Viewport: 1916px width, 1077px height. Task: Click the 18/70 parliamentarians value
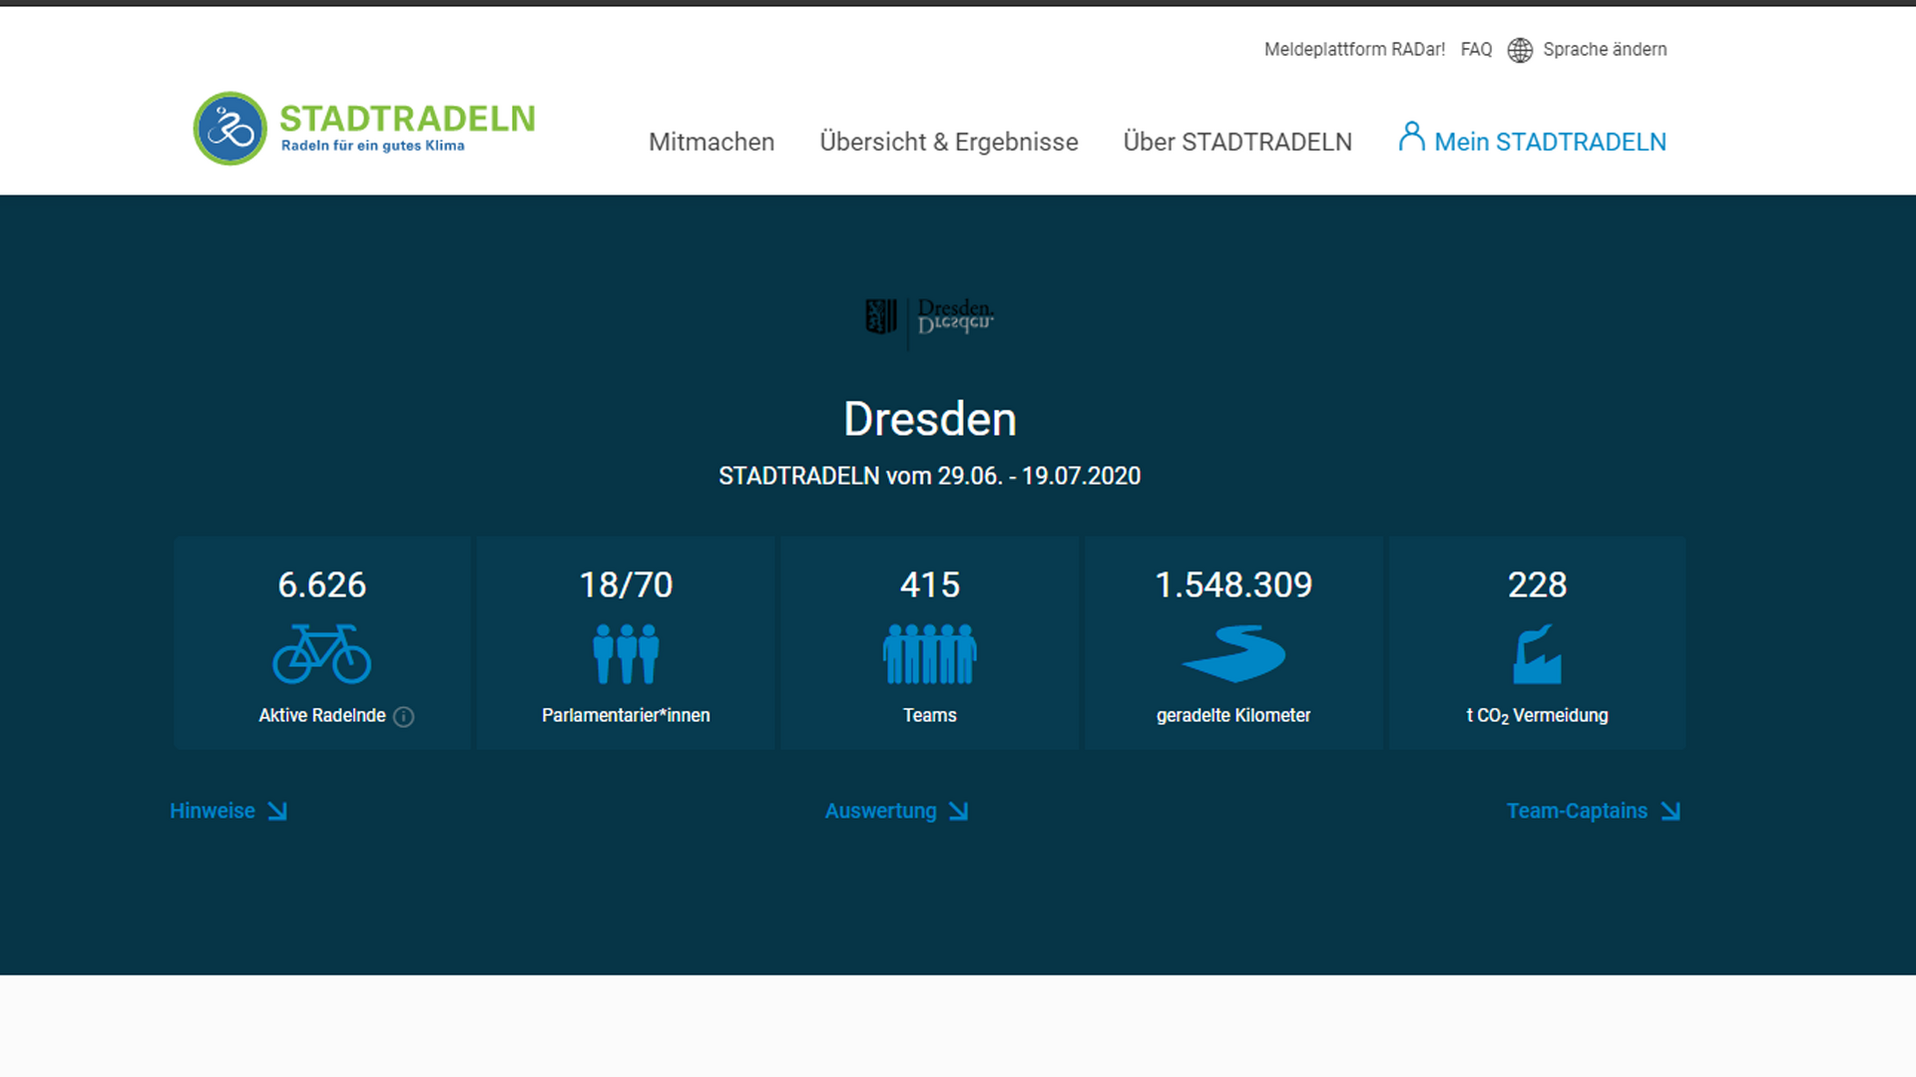click(x=626, y=584)
